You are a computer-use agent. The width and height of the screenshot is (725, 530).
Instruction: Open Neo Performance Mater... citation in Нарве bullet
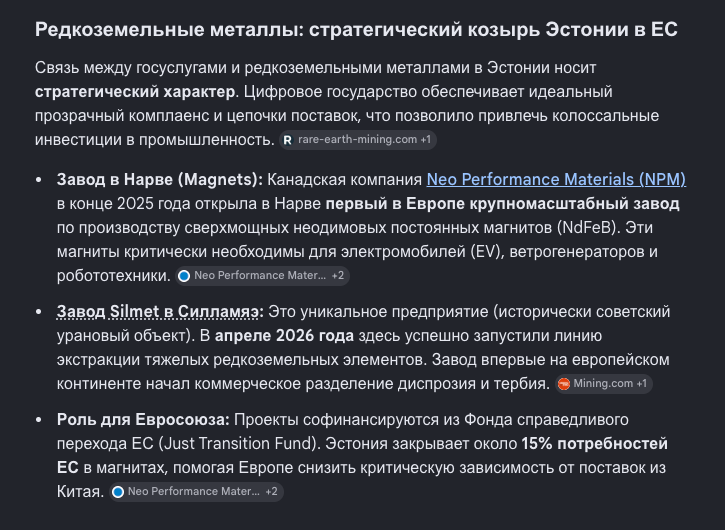262,276
